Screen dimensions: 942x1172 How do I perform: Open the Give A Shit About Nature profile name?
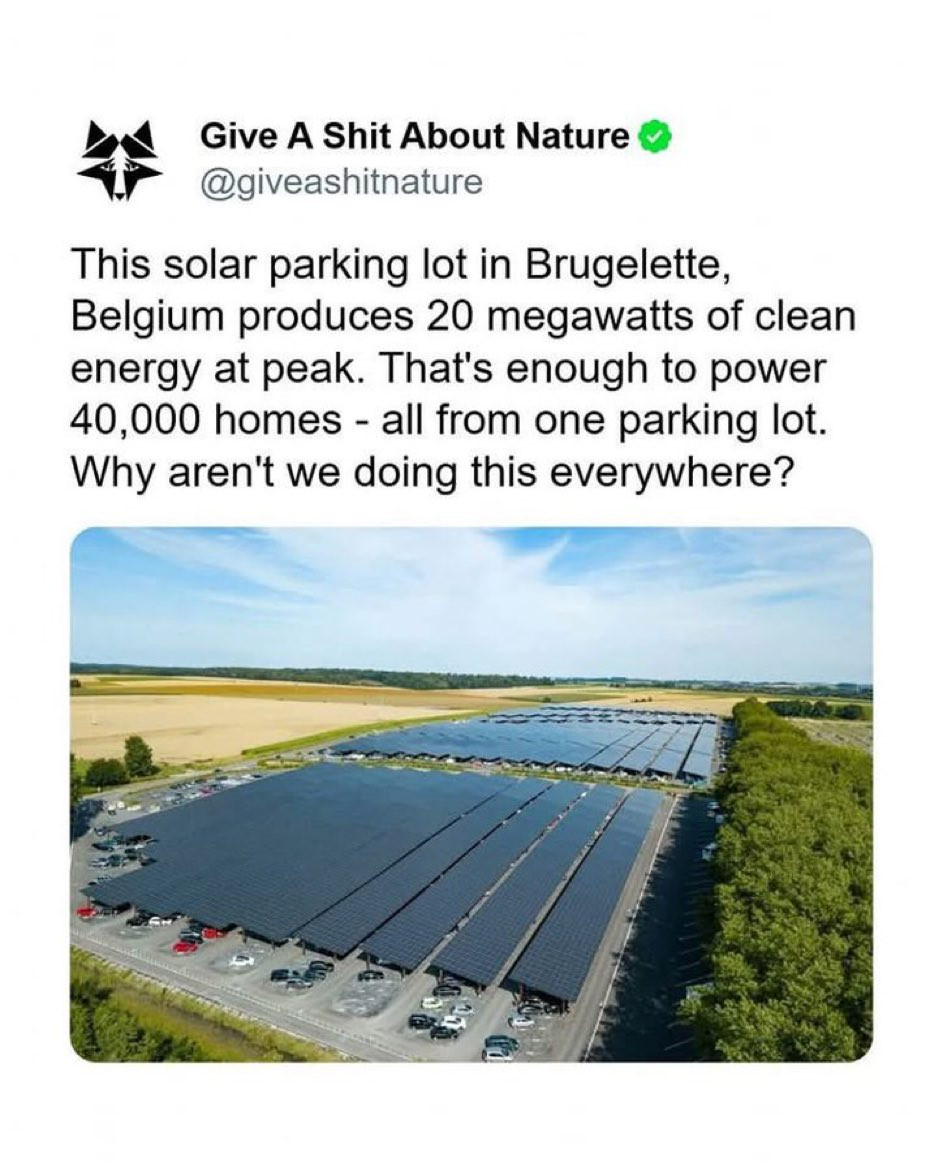414,136
